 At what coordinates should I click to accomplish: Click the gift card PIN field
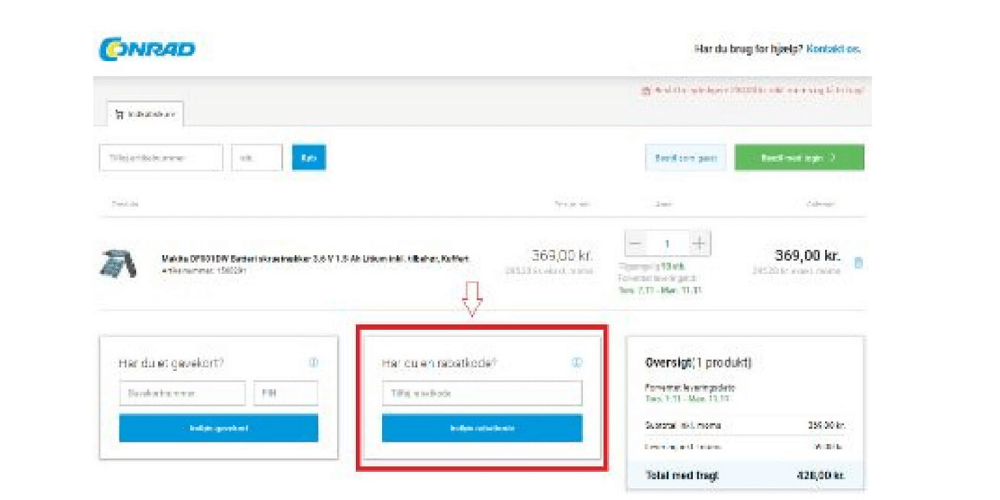click(285, 394)
